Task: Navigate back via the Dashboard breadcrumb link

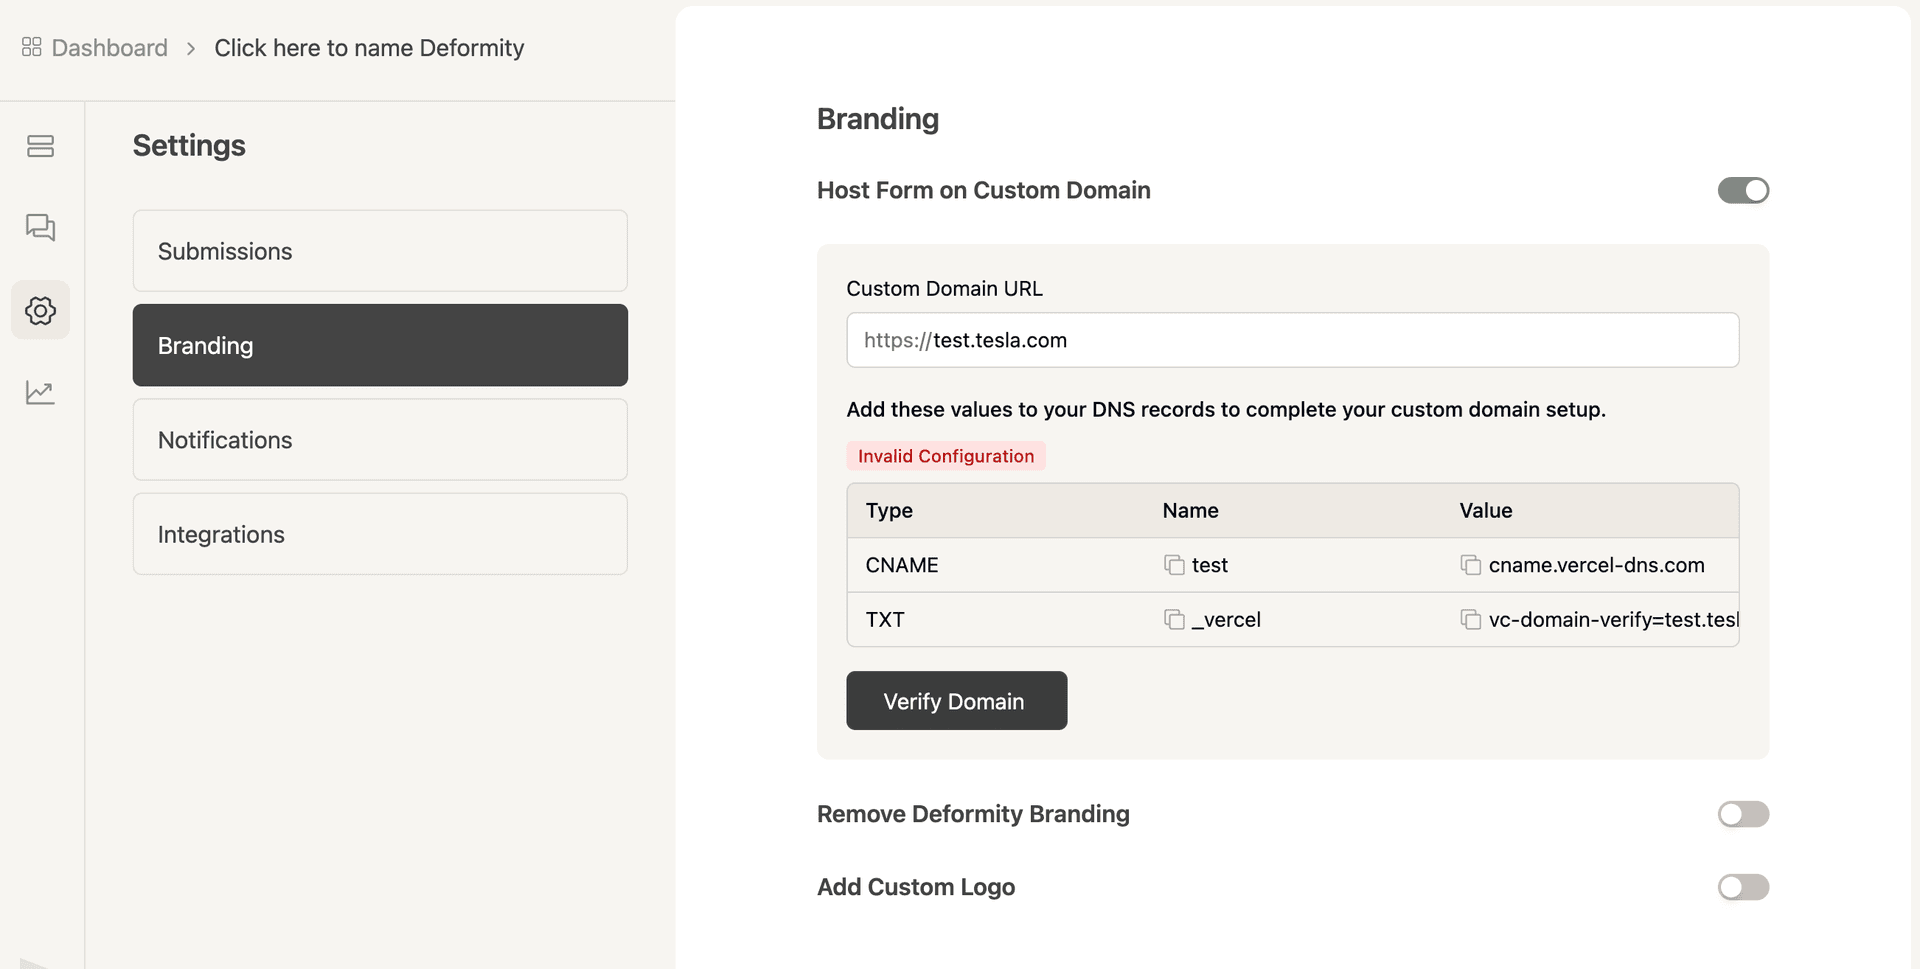Action: 109,47
